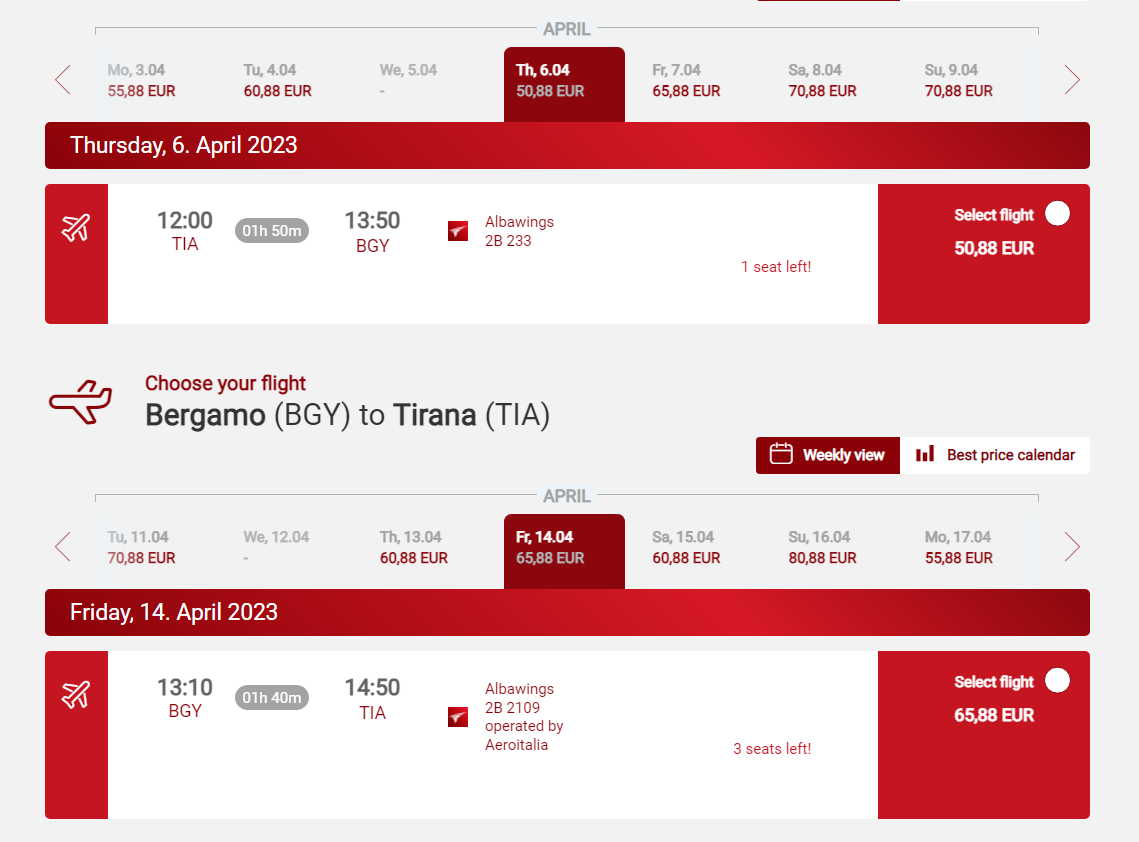This screenshot has width=1139, height=842.
Task: Select the 50,88 EUR flight radio button
Action: click(1057, 214)
